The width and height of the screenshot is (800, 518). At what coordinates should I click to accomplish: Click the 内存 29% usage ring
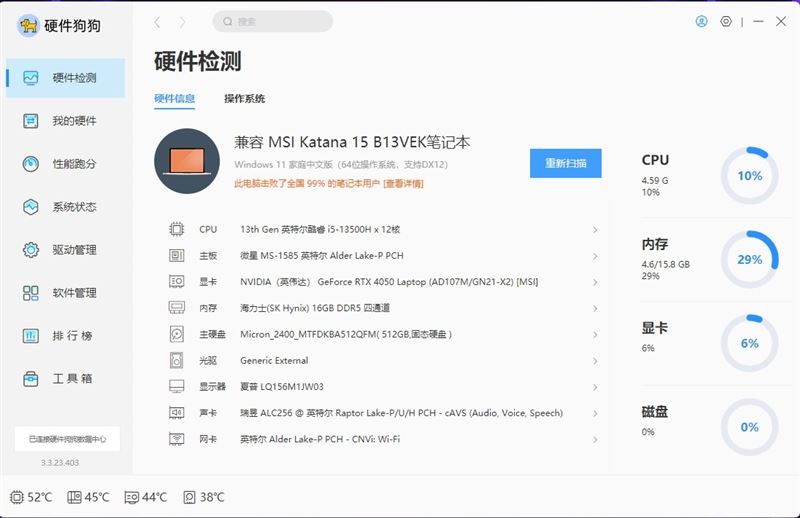tap(749, 259)
